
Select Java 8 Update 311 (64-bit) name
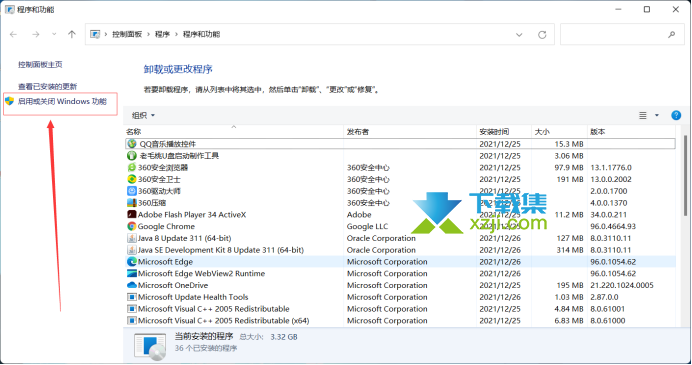click(x=184, y=238)
